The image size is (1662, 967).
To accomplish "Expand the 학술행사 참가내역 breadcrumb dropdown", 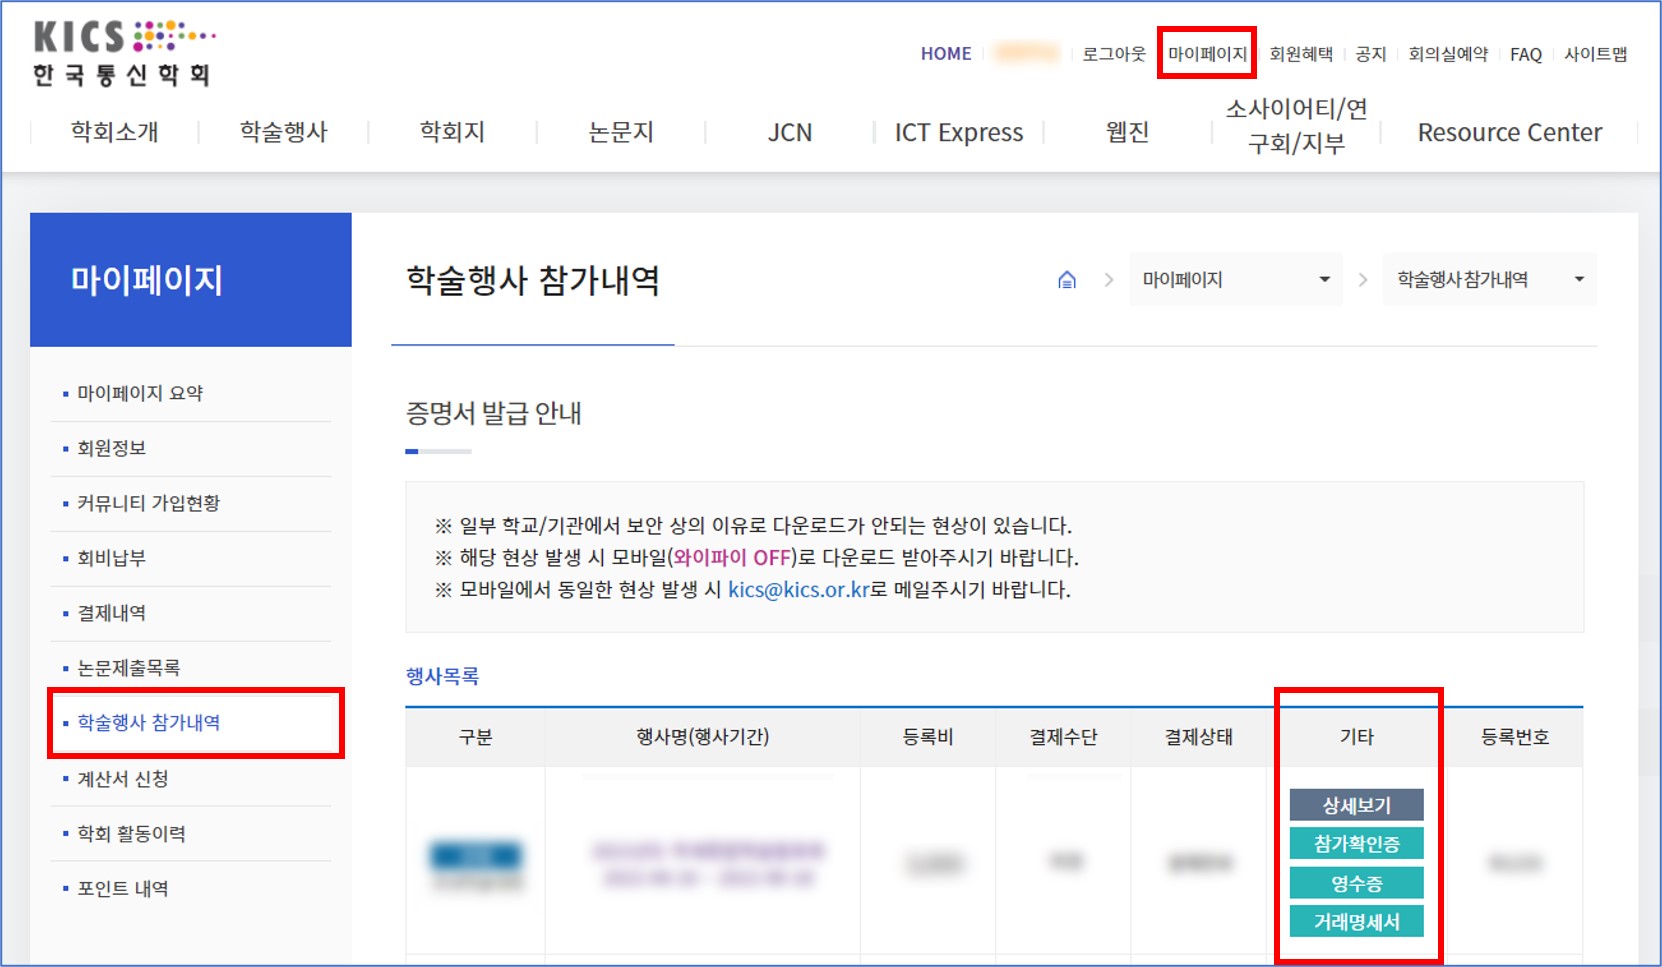I will point(1489,280).
